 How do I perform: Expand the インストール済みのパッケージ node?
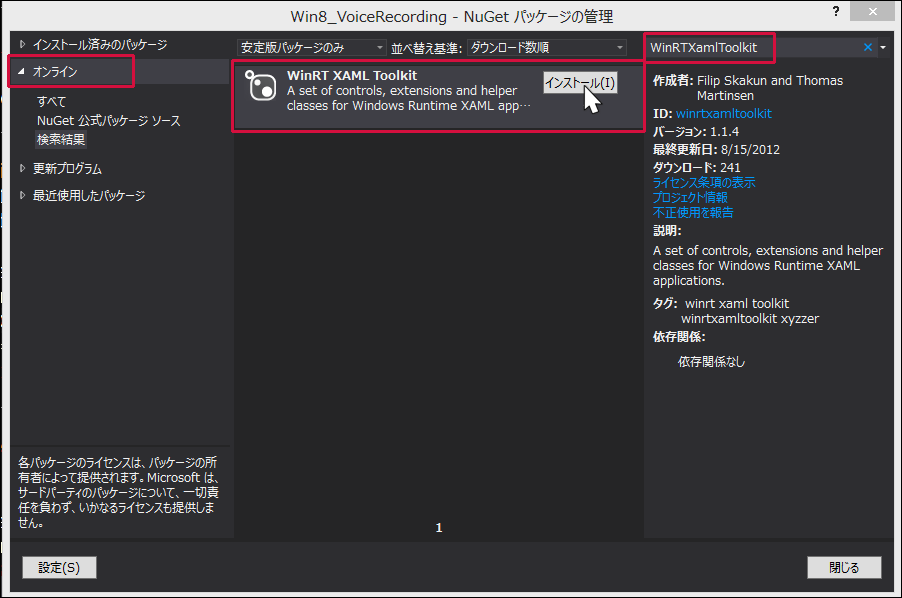click(x=22, y=44)
